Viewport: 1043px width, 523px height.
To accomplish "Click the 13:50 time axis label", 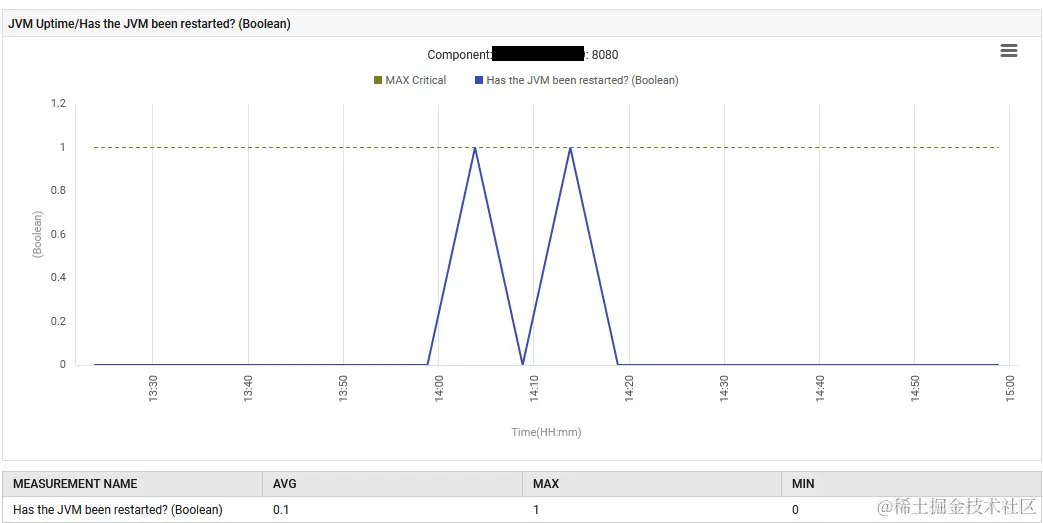I will tap(344, 389).
